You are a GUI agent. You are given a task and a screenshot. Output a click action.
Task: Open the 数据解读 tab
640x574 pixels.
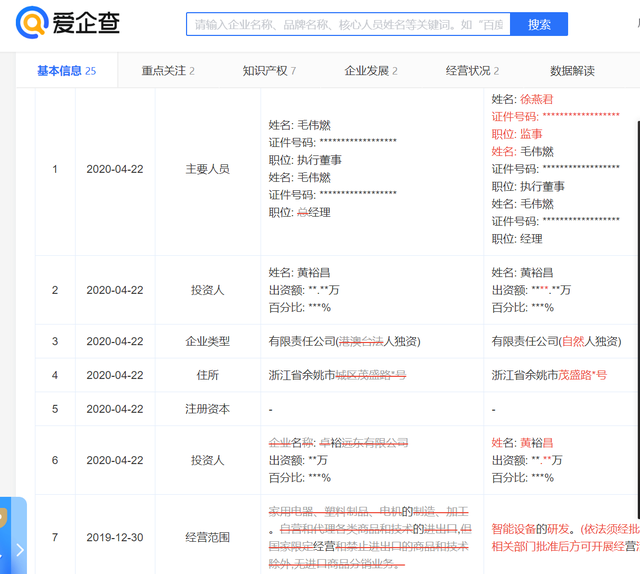click(572, 71)
